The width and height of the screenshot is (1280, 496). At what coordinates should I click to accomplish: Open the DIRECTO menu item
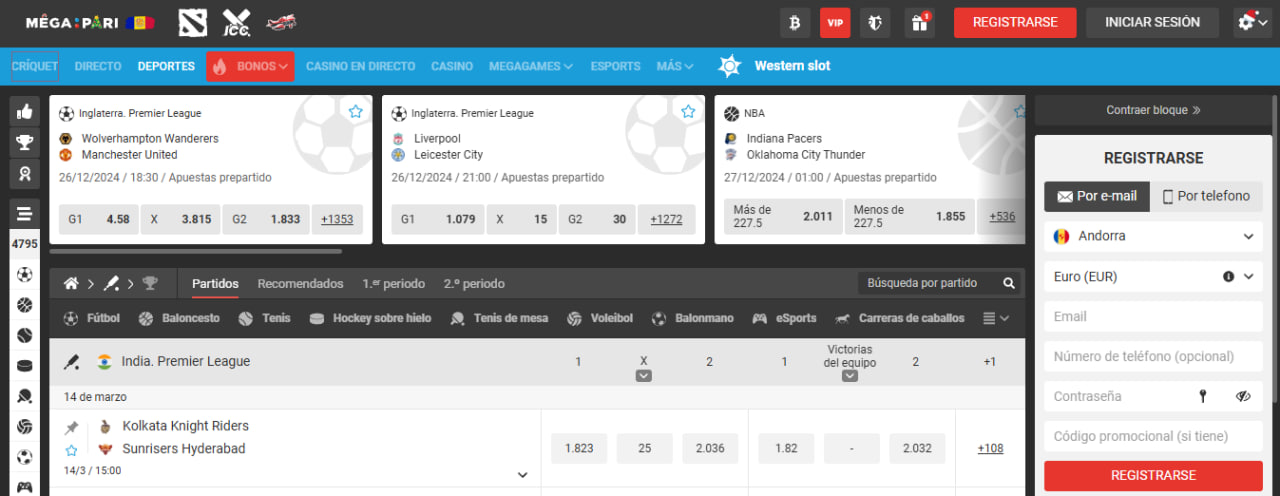point(98,66)
